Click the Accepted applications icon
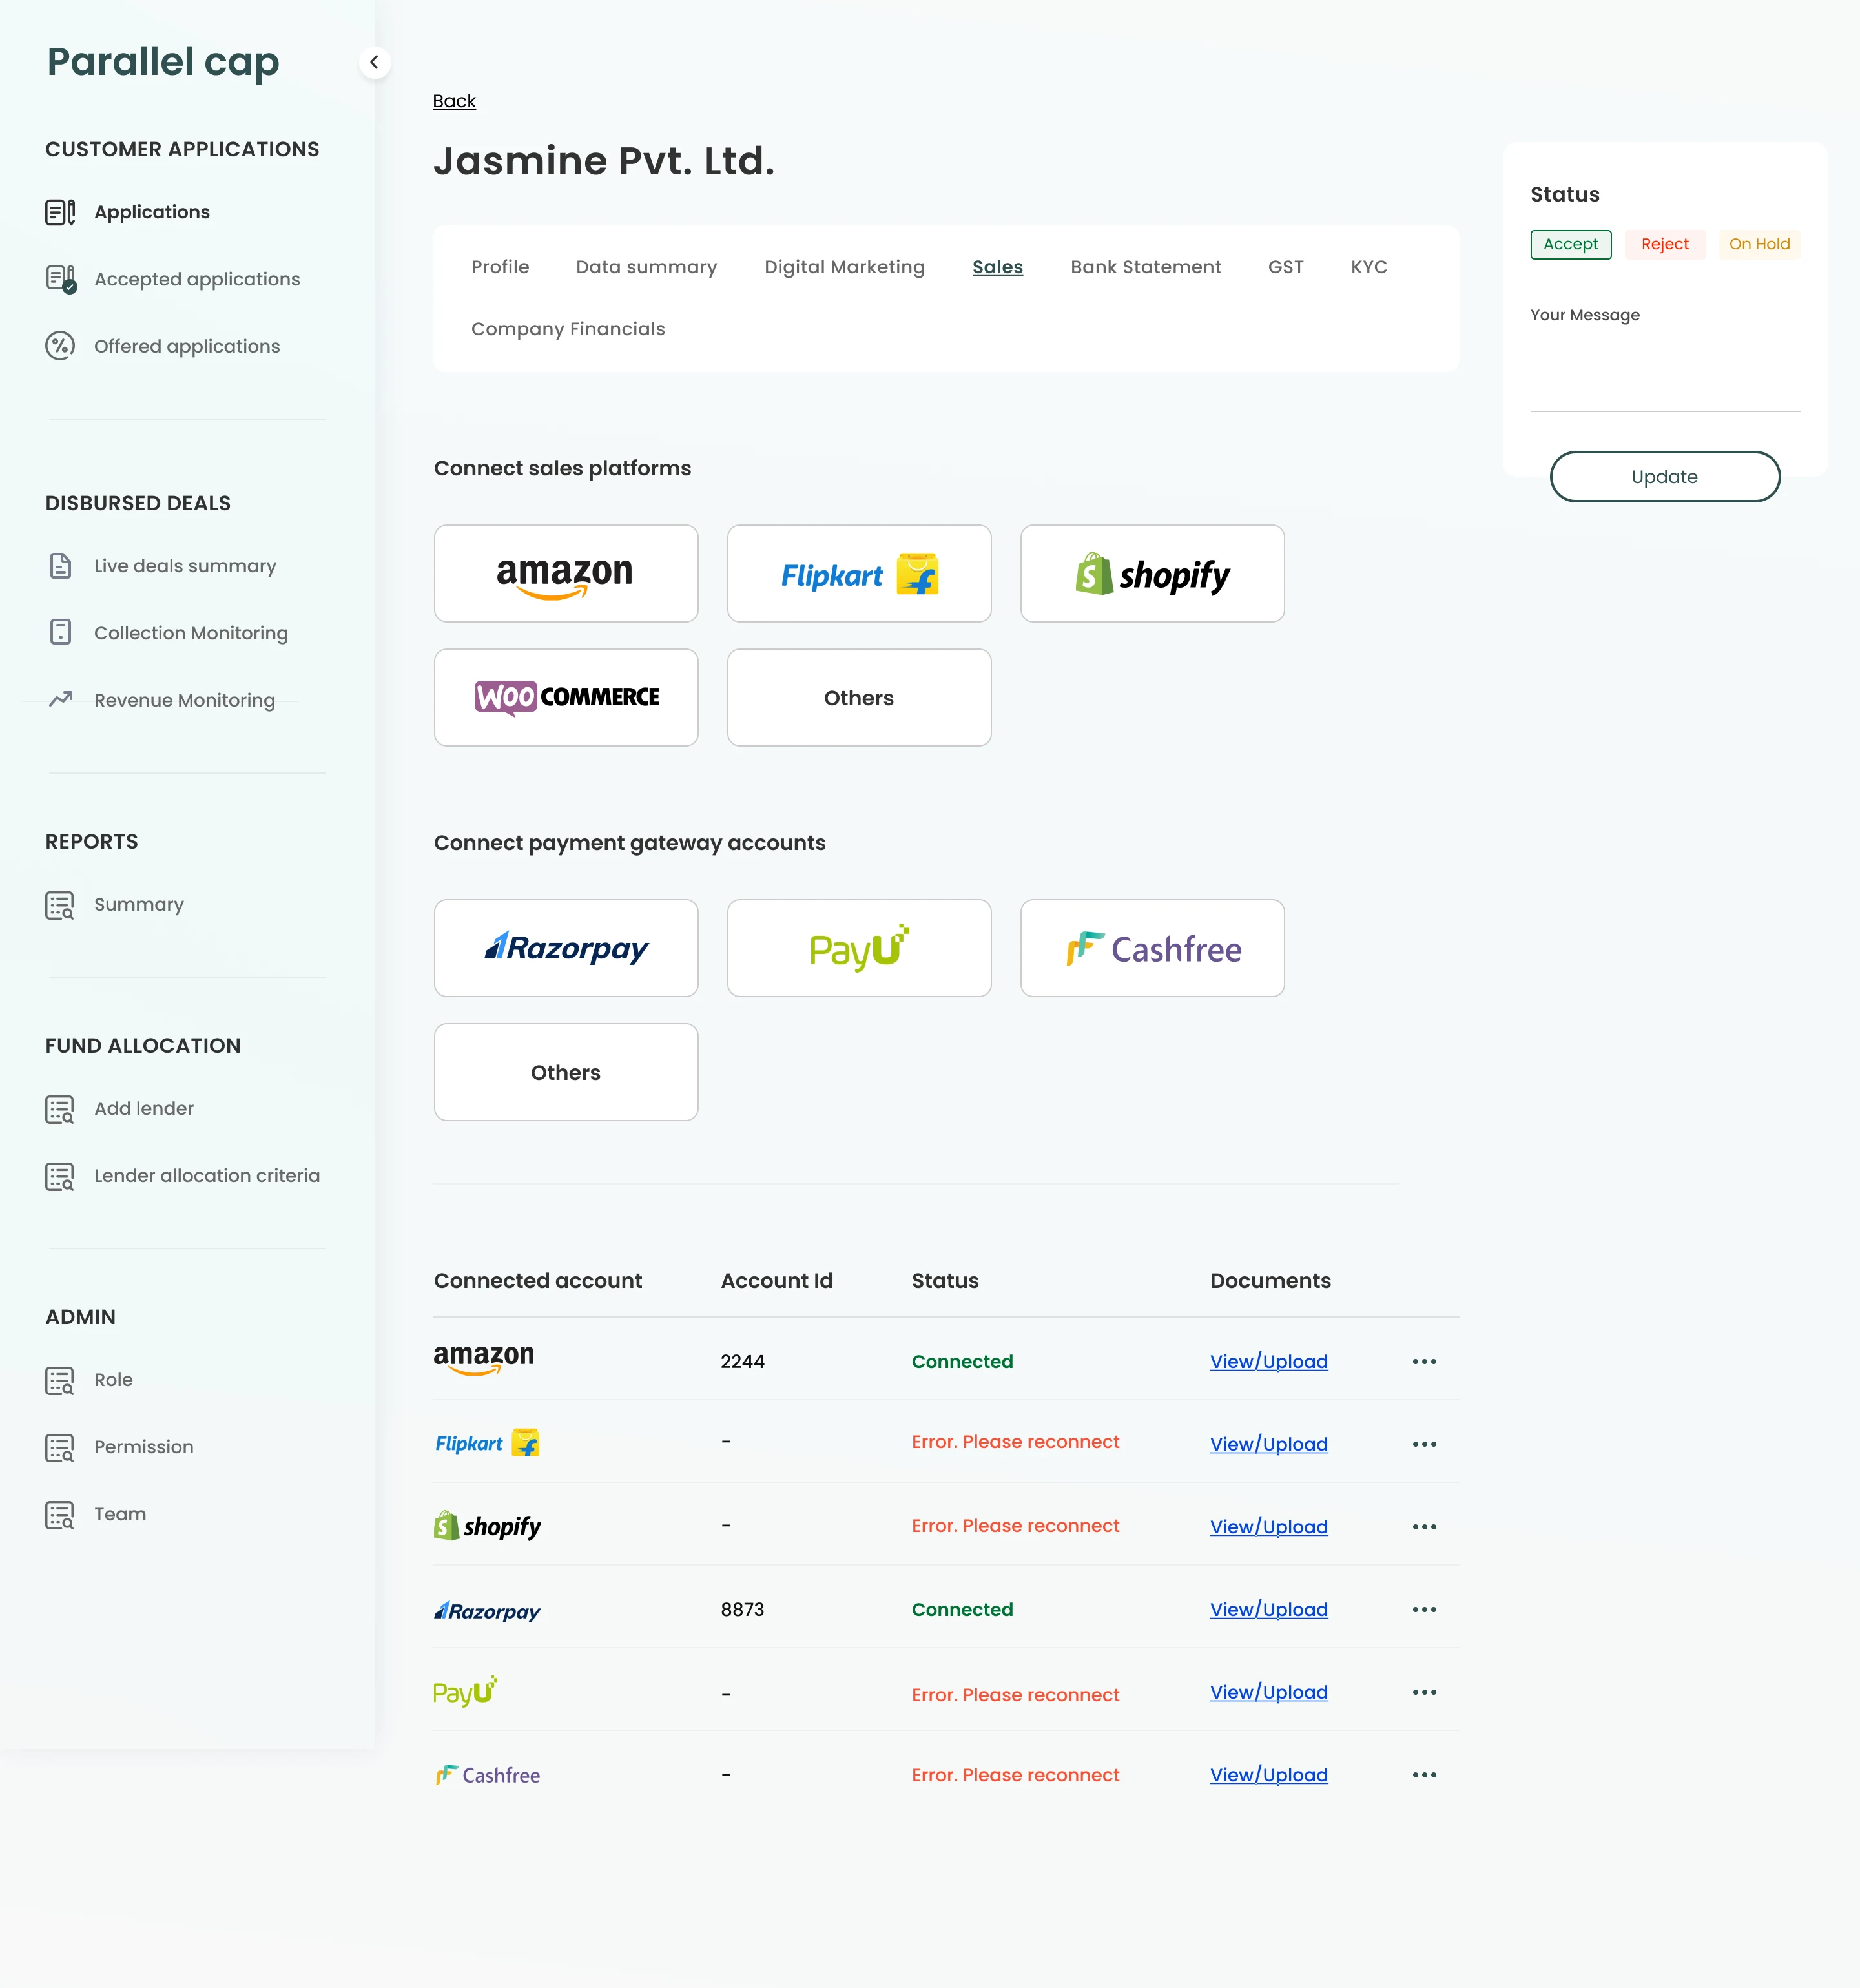This screenshot has width=1860, height=1988. tap(61, 279)
